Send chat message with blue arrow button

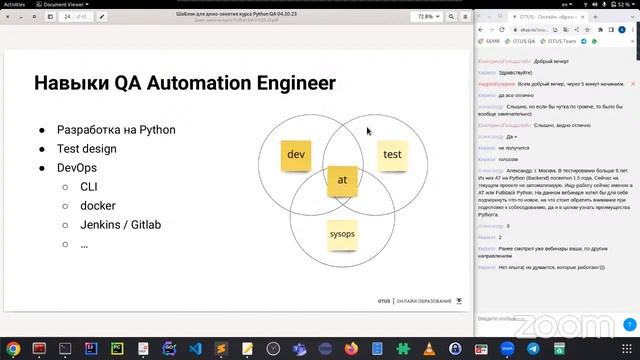[x=630, y=324]
